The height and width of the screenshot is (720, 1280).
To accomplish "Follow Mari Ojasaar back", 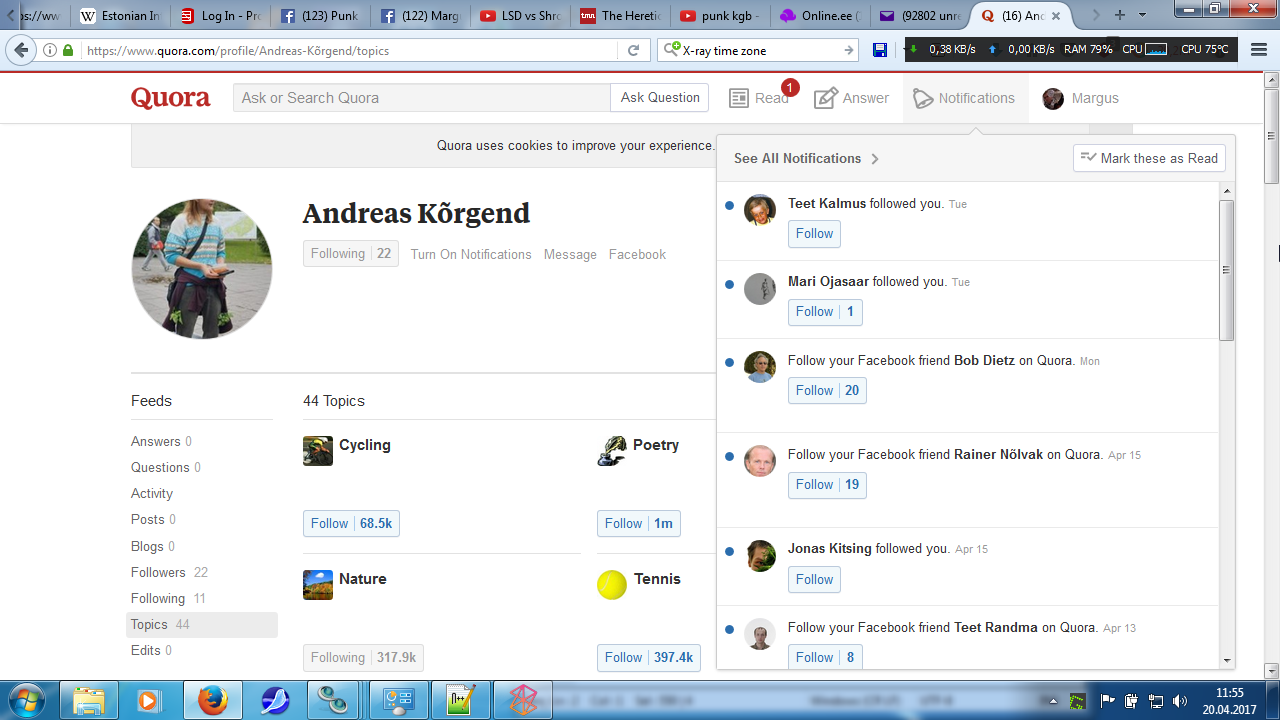I will 825,312.
